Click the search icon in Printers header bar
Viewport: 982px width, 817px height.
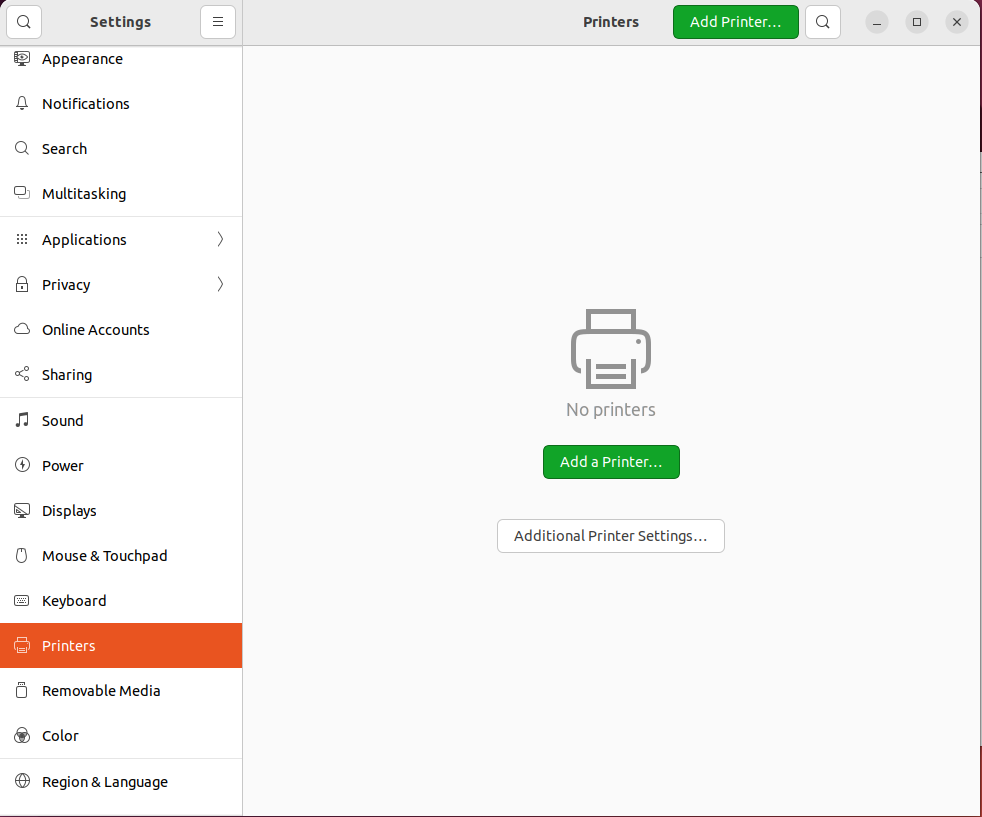[822, 22]
